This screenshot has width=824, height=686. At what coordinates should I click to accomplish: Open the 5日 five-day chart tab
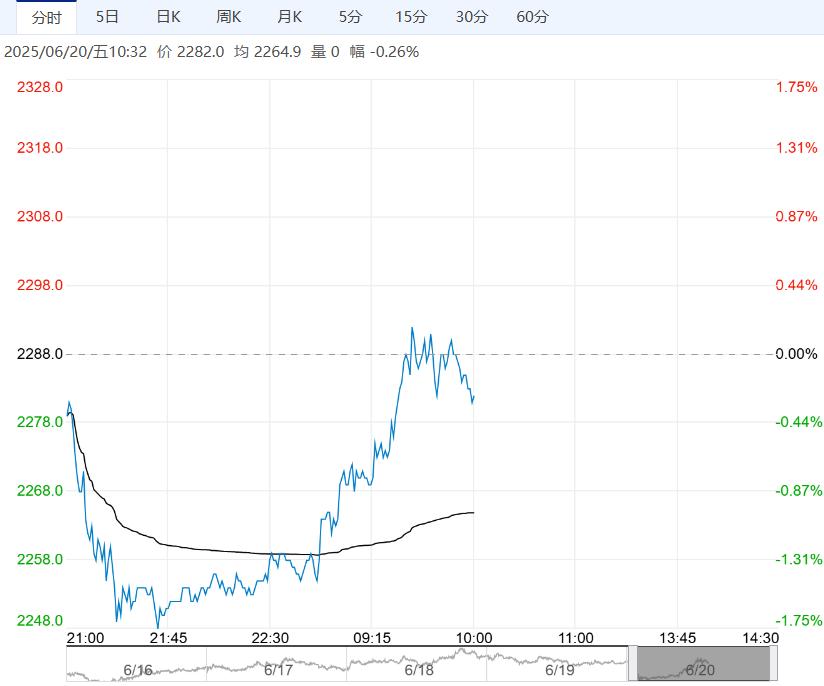pos(107,17)
